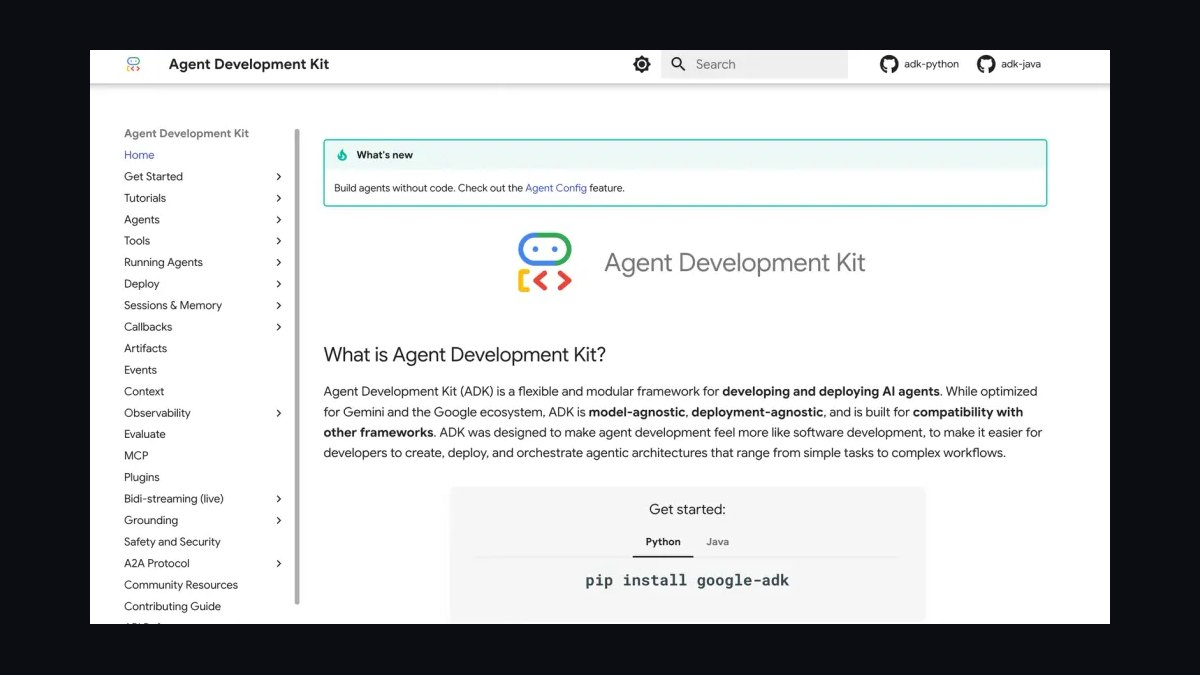Open the Sessions & Memory sidebar item
This screenshot has height=675, width=1200.
(x=173, y=306)
